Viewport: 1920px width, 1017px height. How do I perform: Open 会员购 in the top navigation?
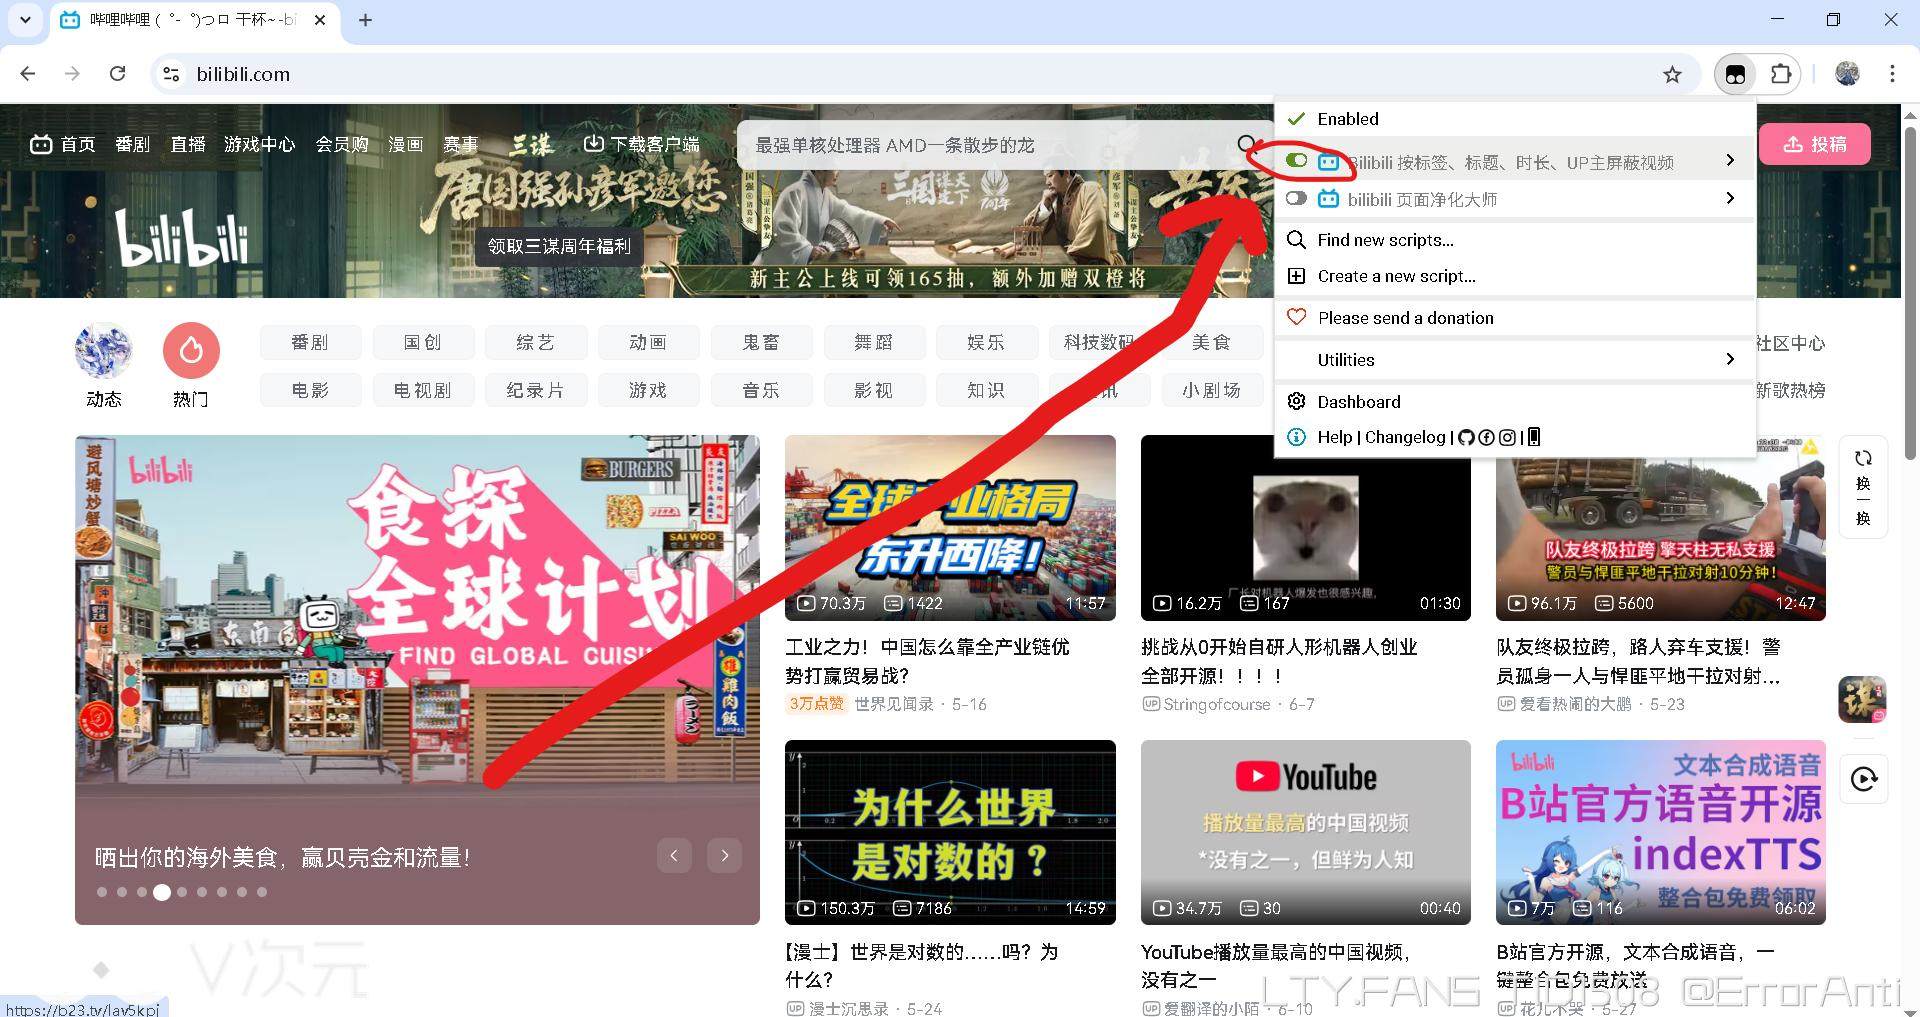[x=342, y=145]
